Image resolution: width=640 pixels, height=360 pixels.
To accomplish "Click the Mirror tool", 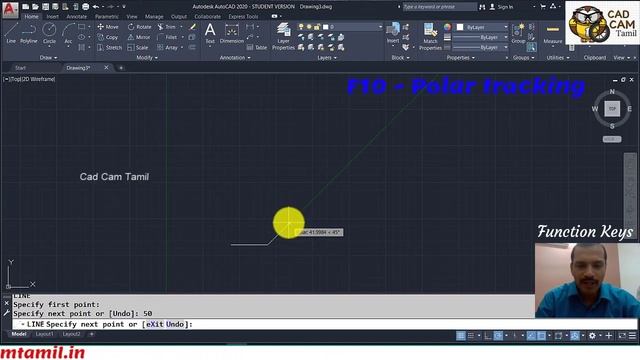I will point(139,37).
